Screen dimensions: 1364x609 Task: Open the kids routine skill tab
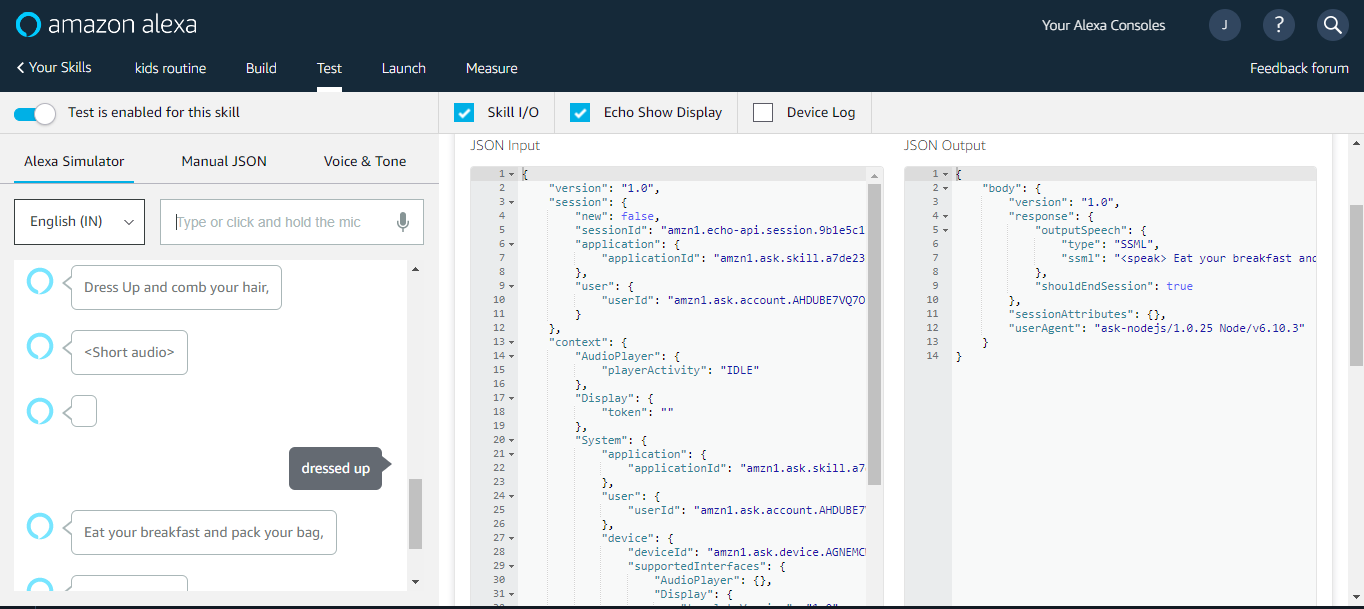click(170, 68)
